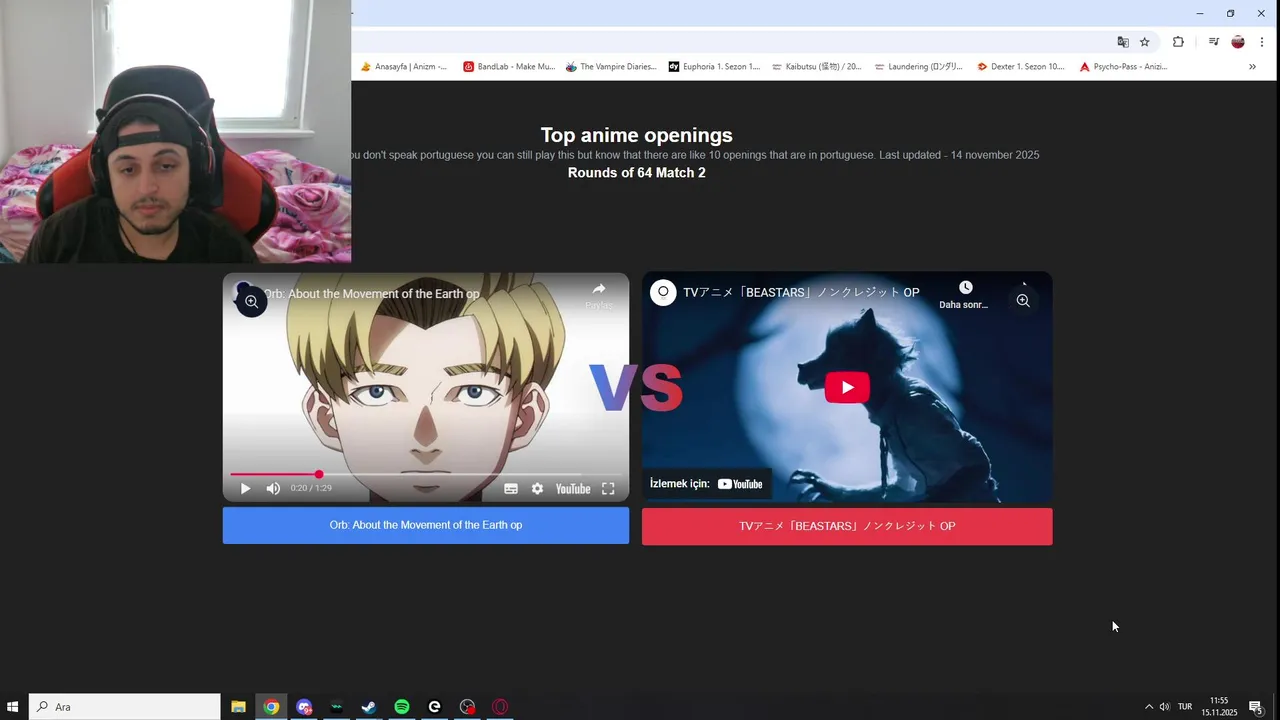Click the İzlemek için YouTube link
The width and height of the screenshot is (1280, 720).
pos(706,484)
